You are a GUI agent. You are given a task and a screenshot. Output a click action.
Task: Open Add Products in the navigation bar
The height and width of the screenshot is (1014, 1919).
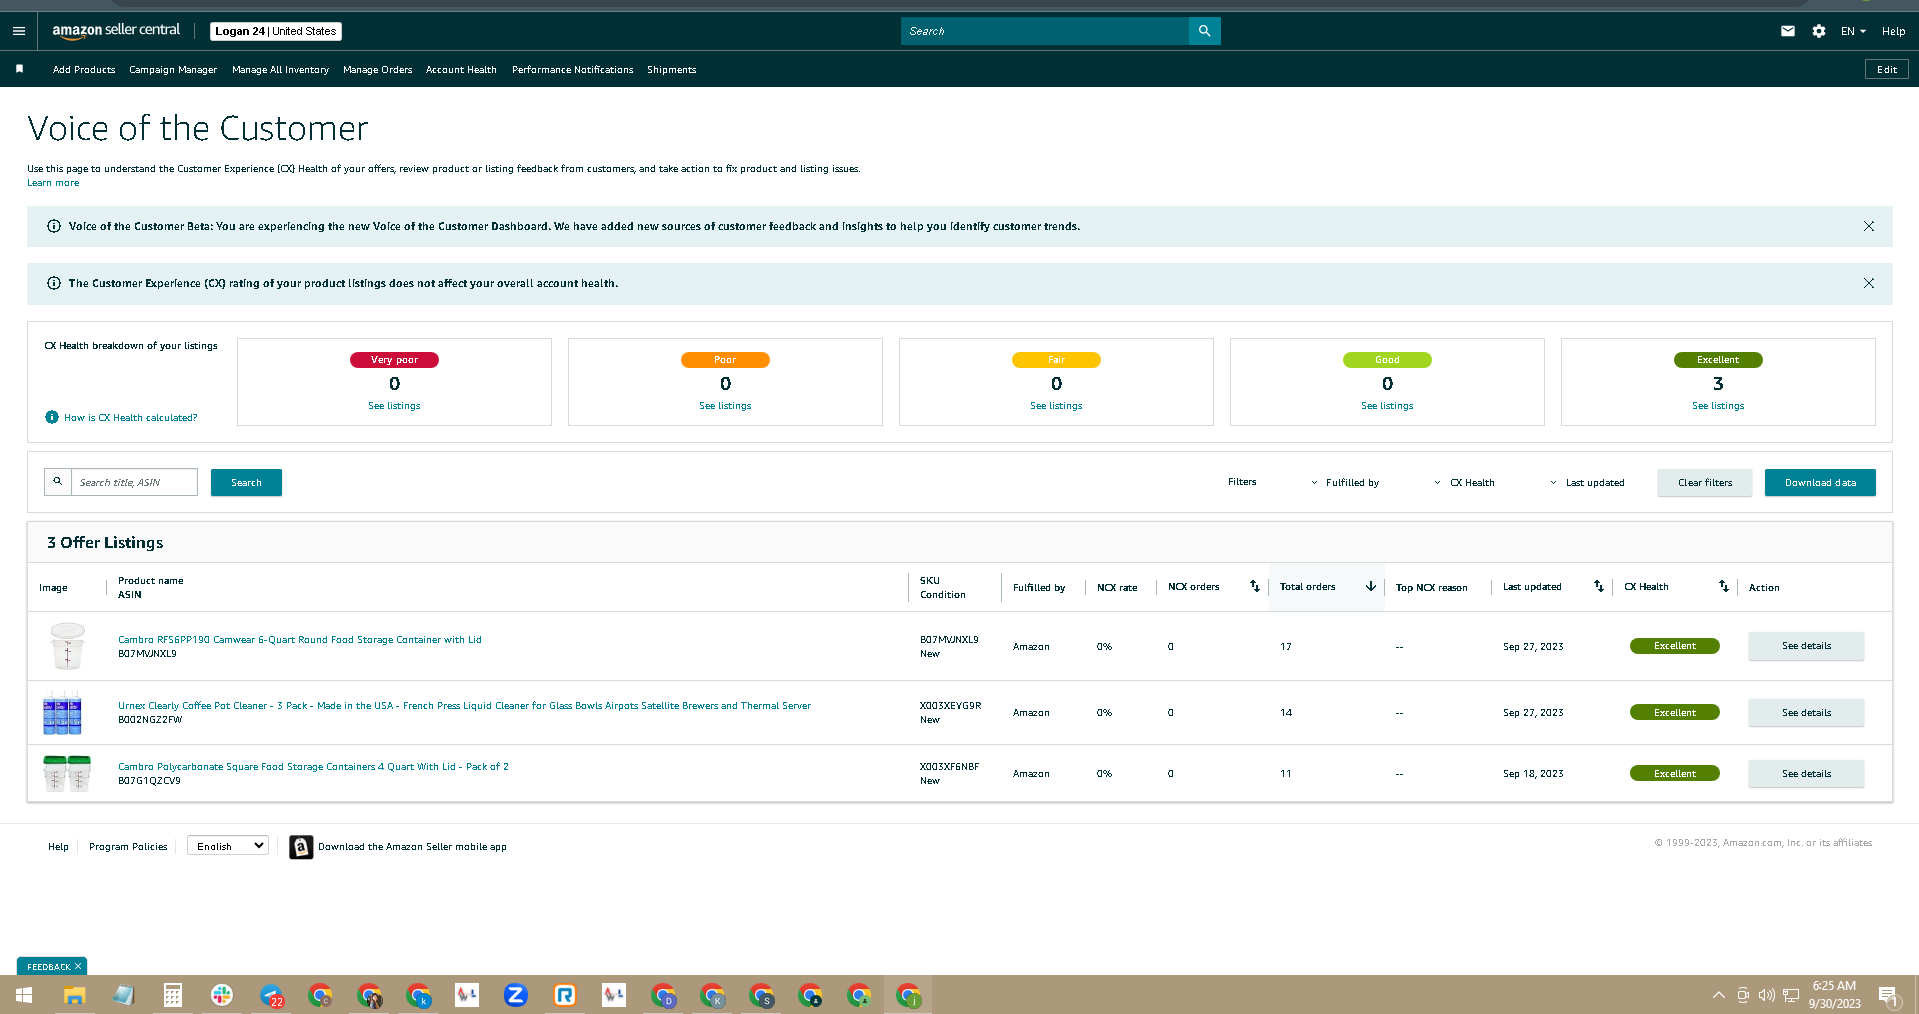[84, 70]
